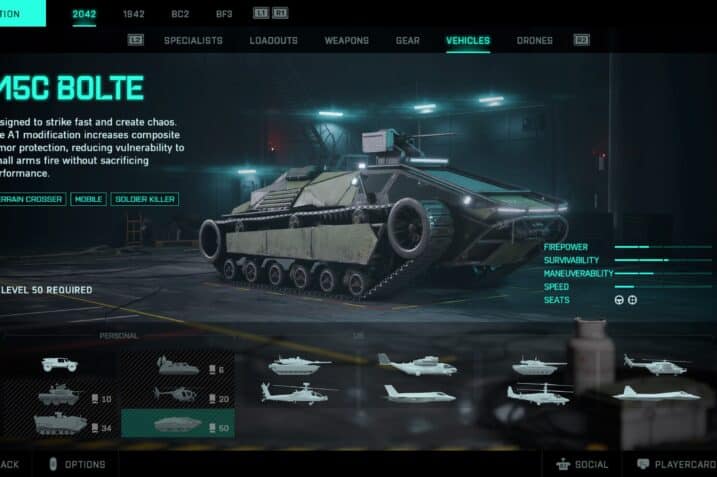The image size is (717, 477).
Task: Select the hovercraft vehicle, level 6
Action: tap(178, 366)
